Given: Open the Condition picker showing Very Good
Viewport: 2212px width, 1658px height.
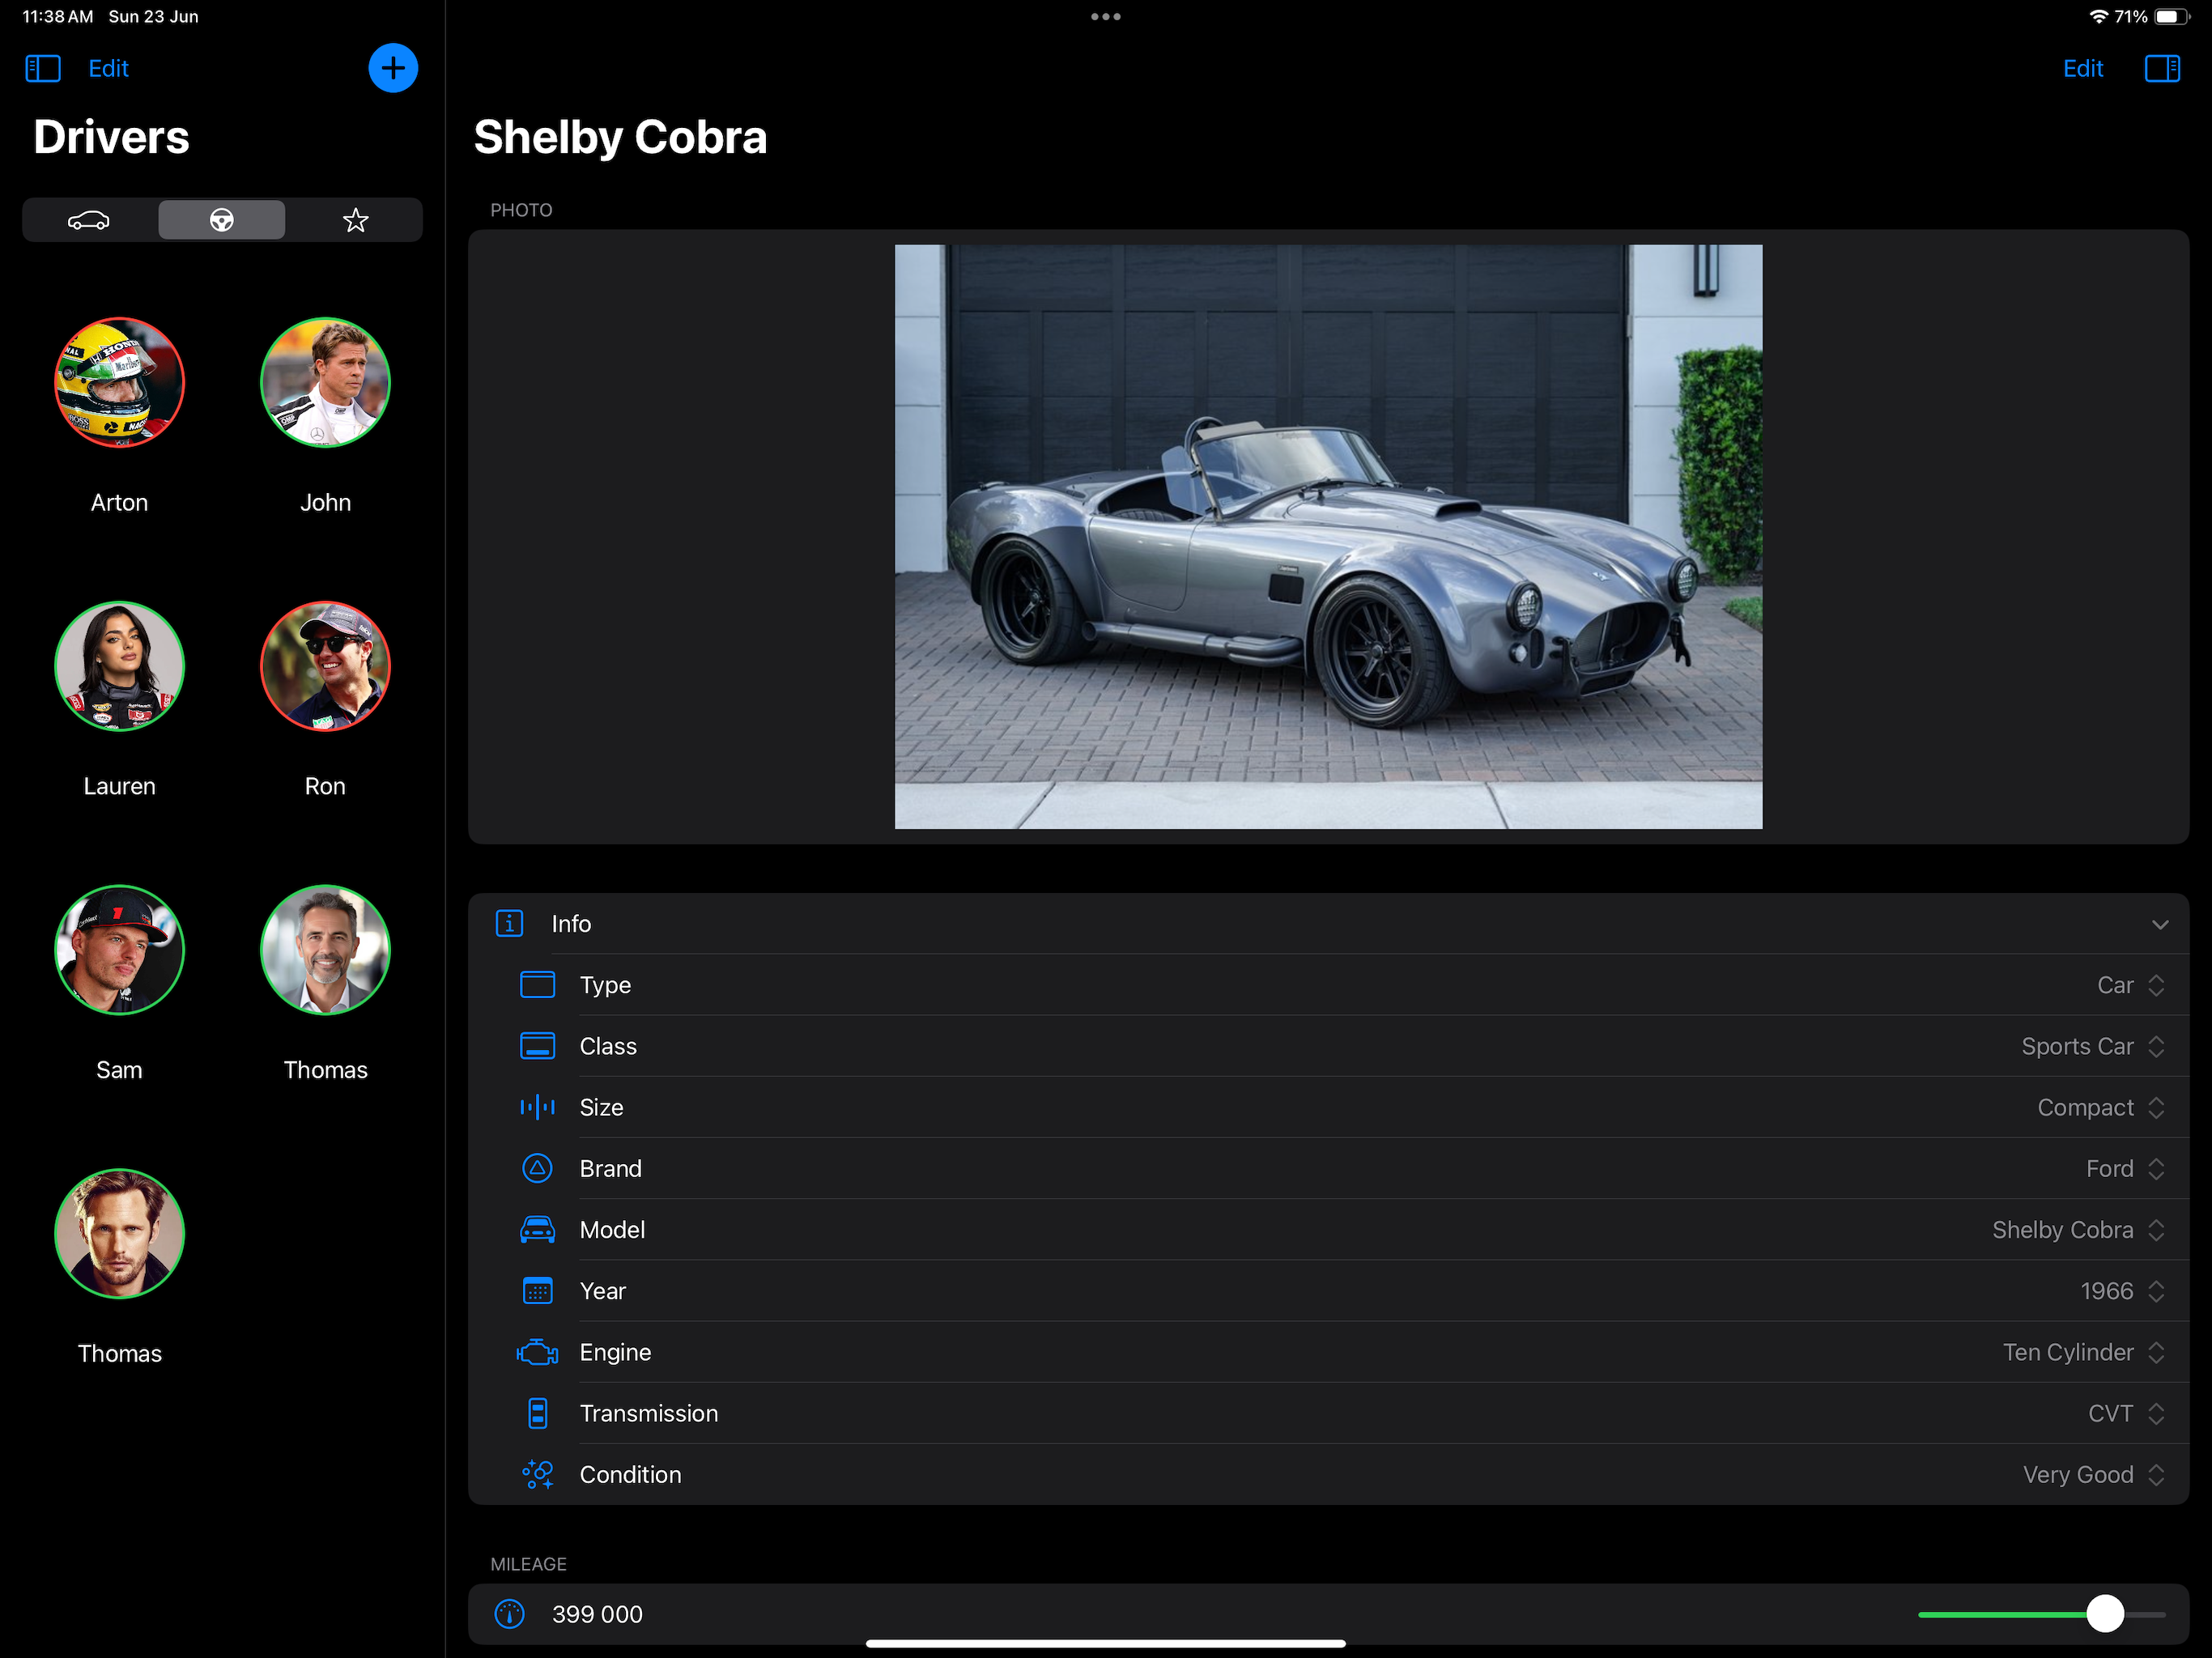Looking at the screenshot, I should 2094,1474.
